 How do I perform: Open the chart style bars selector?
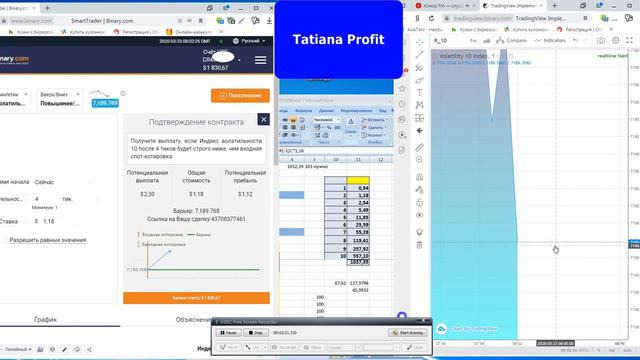tap(487, 40)
